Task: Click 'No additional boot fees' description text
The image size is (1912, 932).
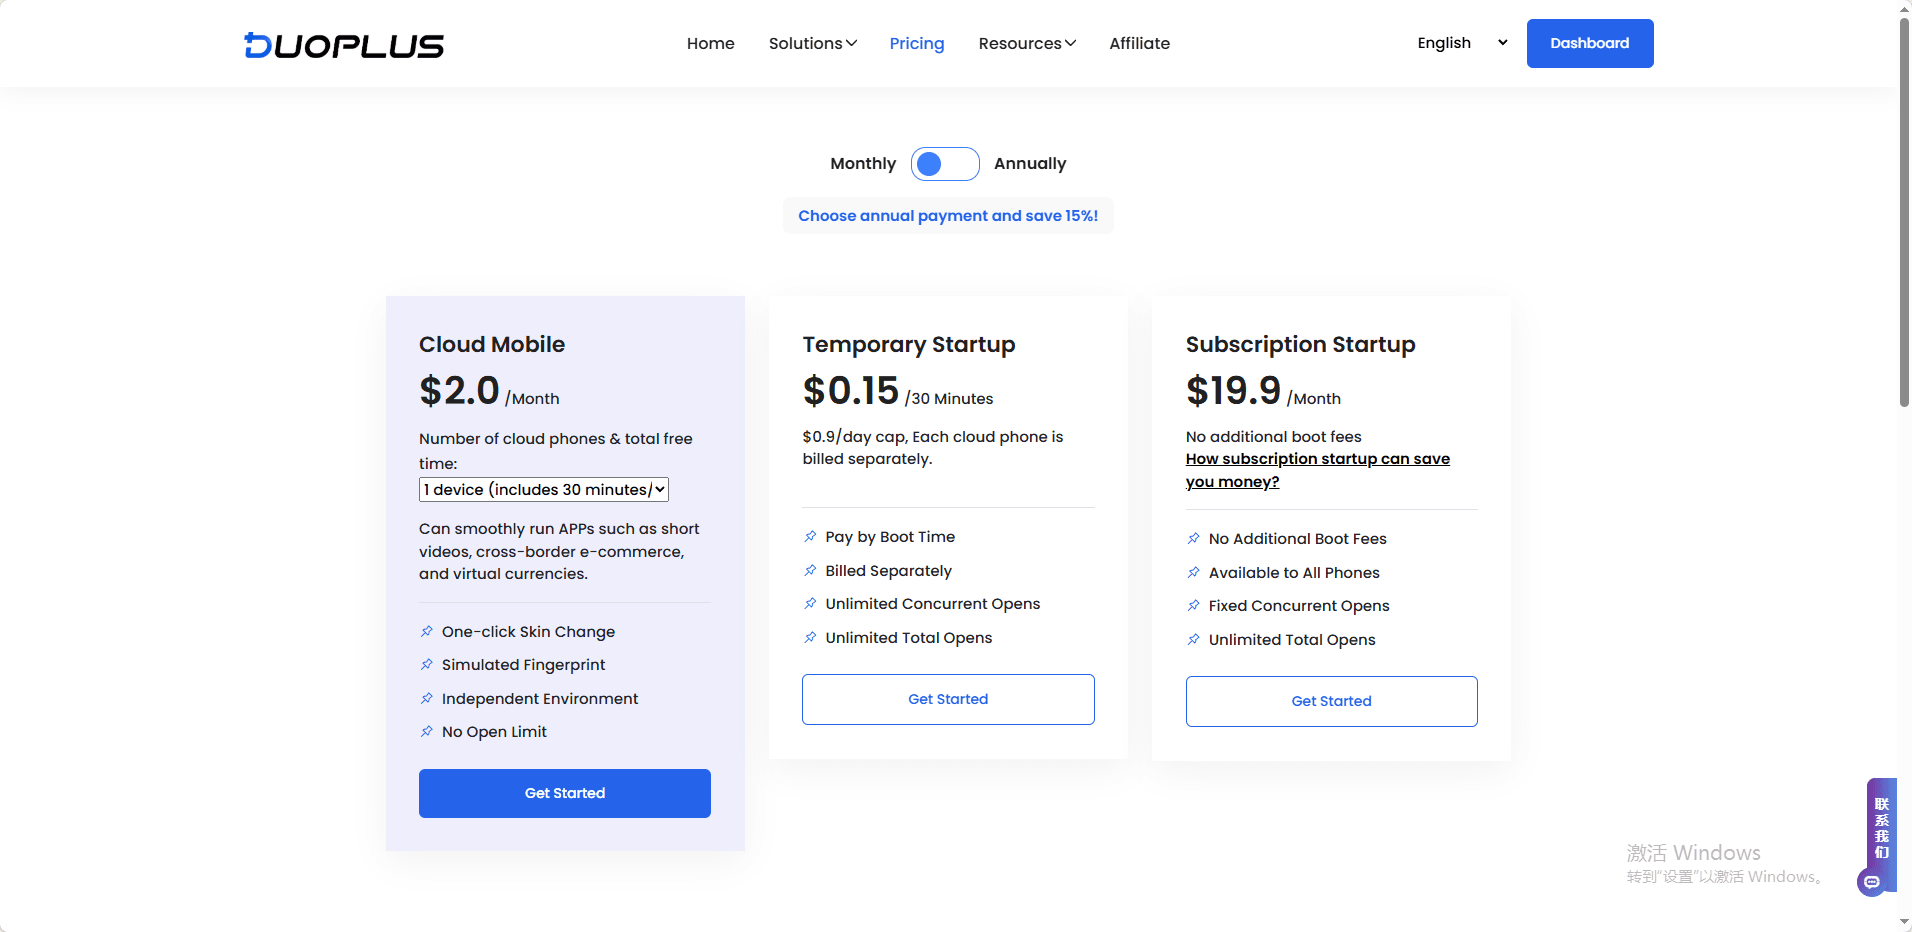Action: coord(1274,436)
